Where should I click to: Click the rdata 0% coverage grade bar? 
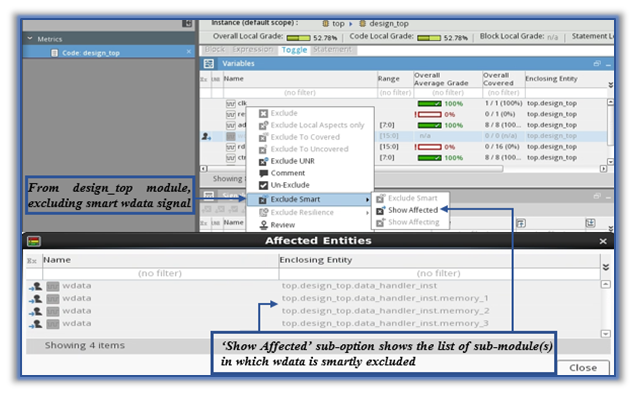(x=430, y=147)
